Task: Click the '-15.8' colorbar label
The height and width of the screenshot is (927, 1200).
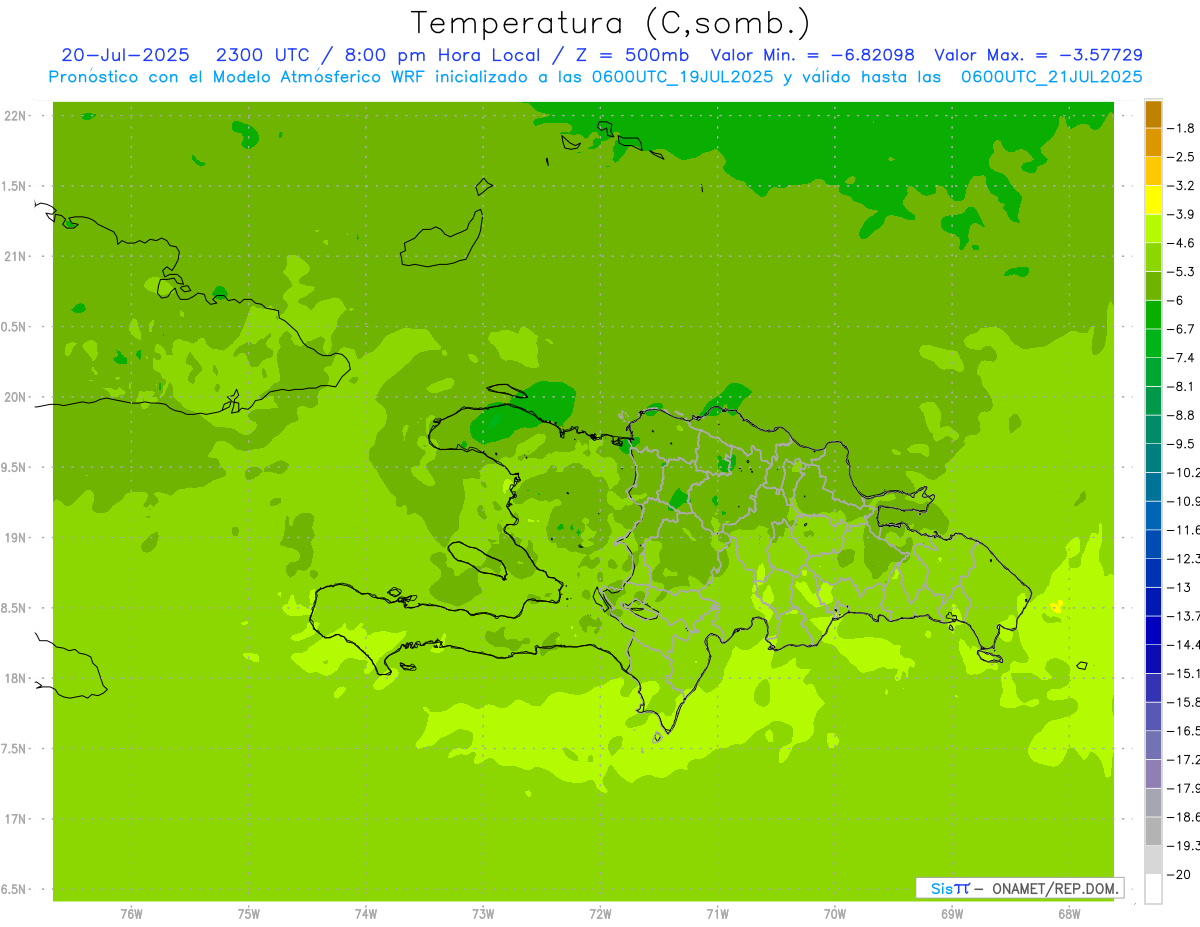Action: tap(1184, 702)
